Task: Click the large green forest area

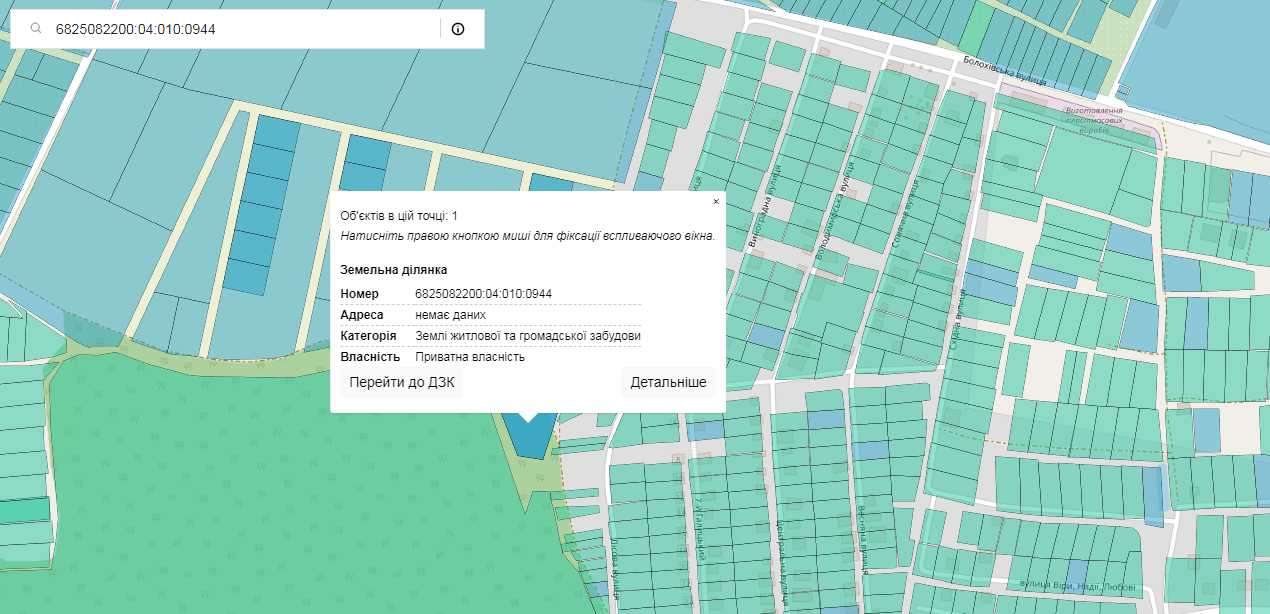Action: (x=250, y=480)
